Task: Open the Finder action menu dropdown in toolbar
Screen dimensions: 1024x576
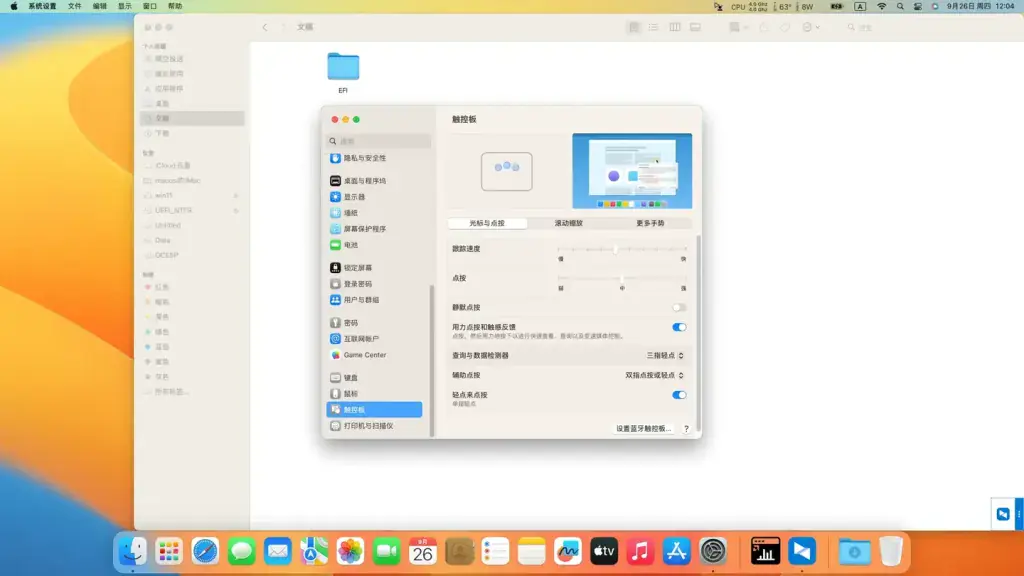Action: pyautogui.click(x=810, y=27)
